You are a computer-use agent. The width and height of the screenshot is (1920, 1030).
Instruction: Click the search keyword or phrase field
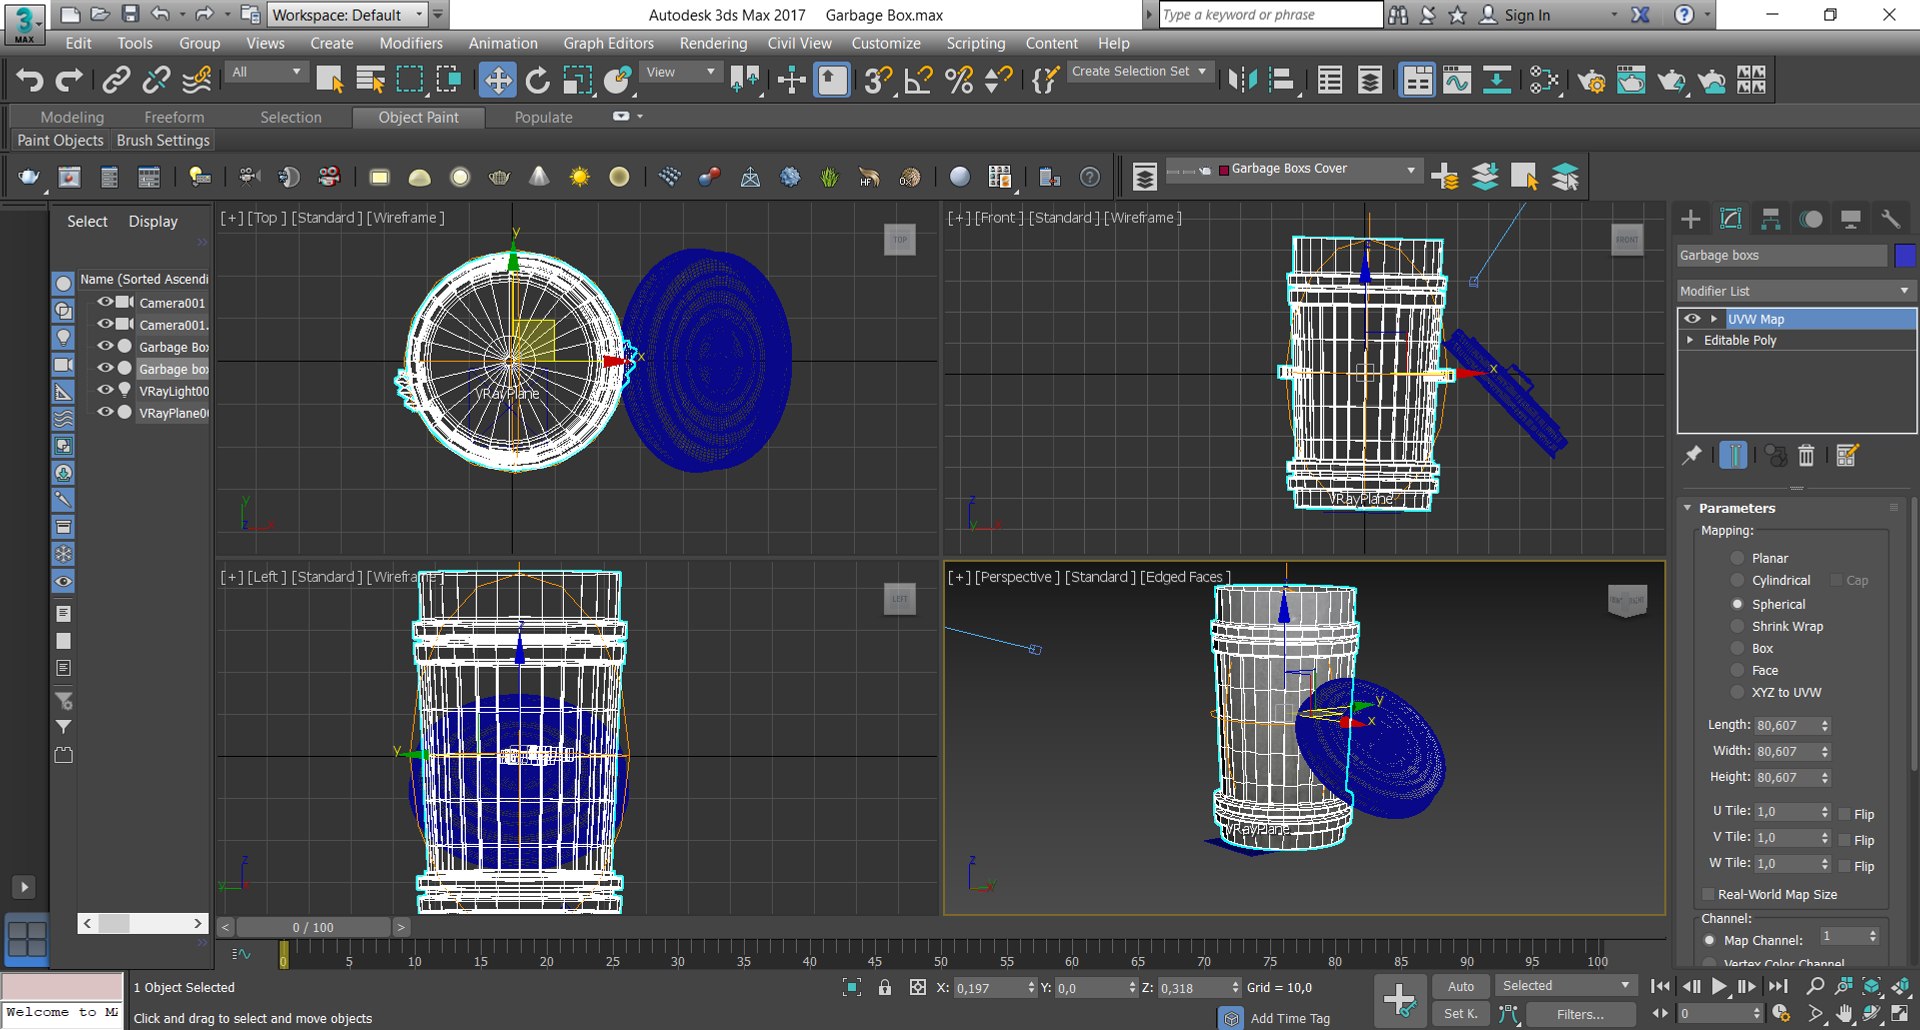click(x=1270, y=15)
